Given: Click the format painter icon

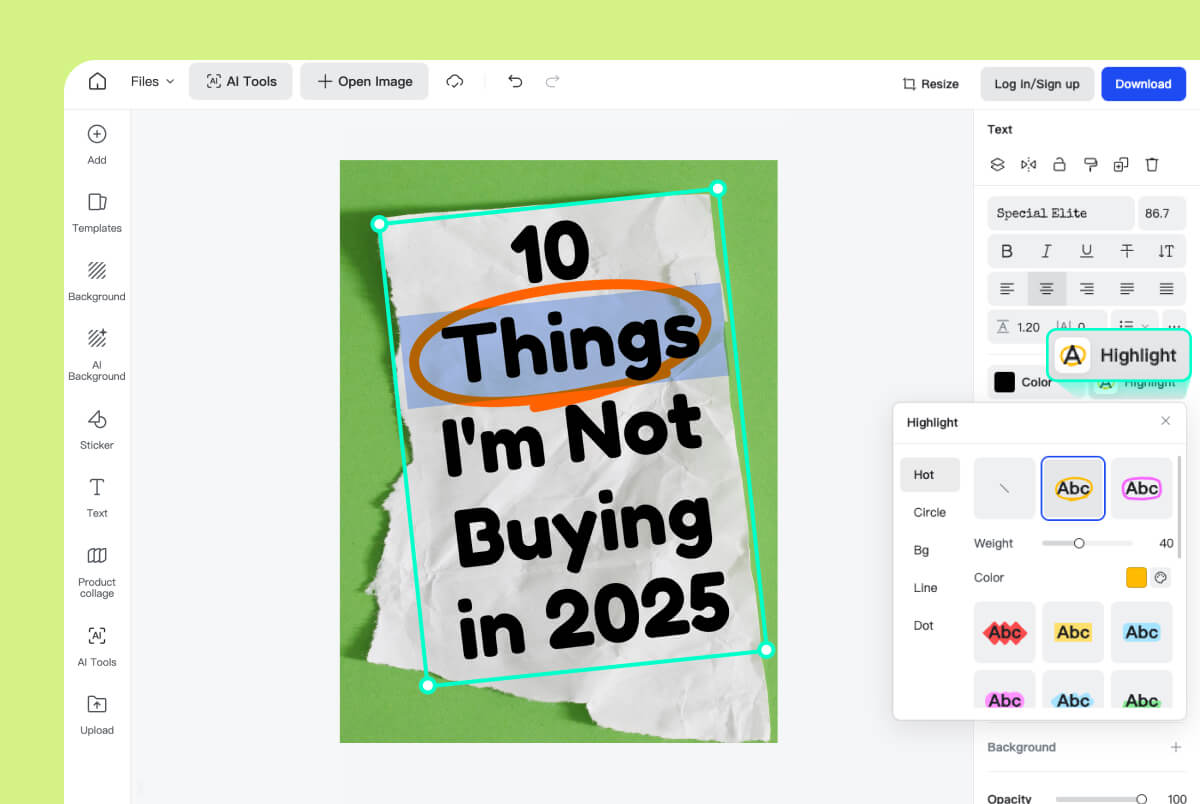Looking at the screenshot, I should (x=1090, y=164).
